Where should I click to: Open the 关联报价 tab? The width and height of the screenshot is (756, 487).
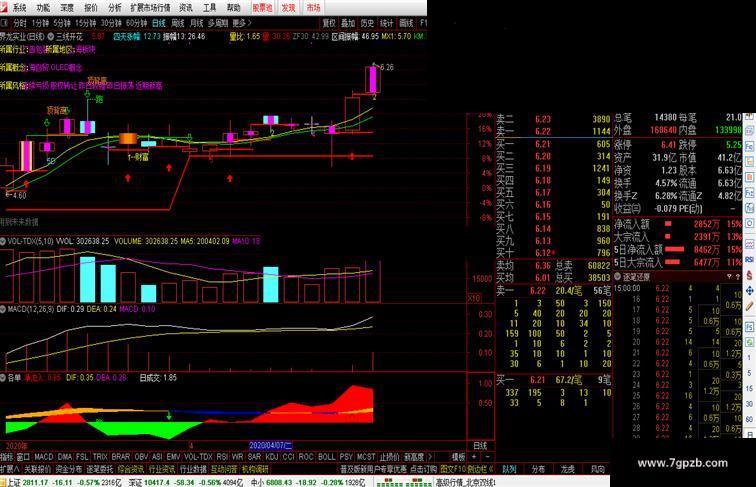[x=38, y=469]
